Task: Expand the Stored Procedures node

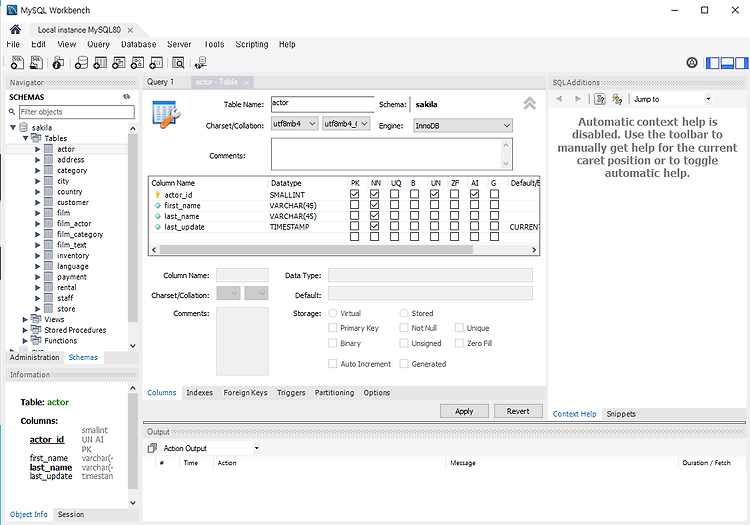Action: [25, 330]
